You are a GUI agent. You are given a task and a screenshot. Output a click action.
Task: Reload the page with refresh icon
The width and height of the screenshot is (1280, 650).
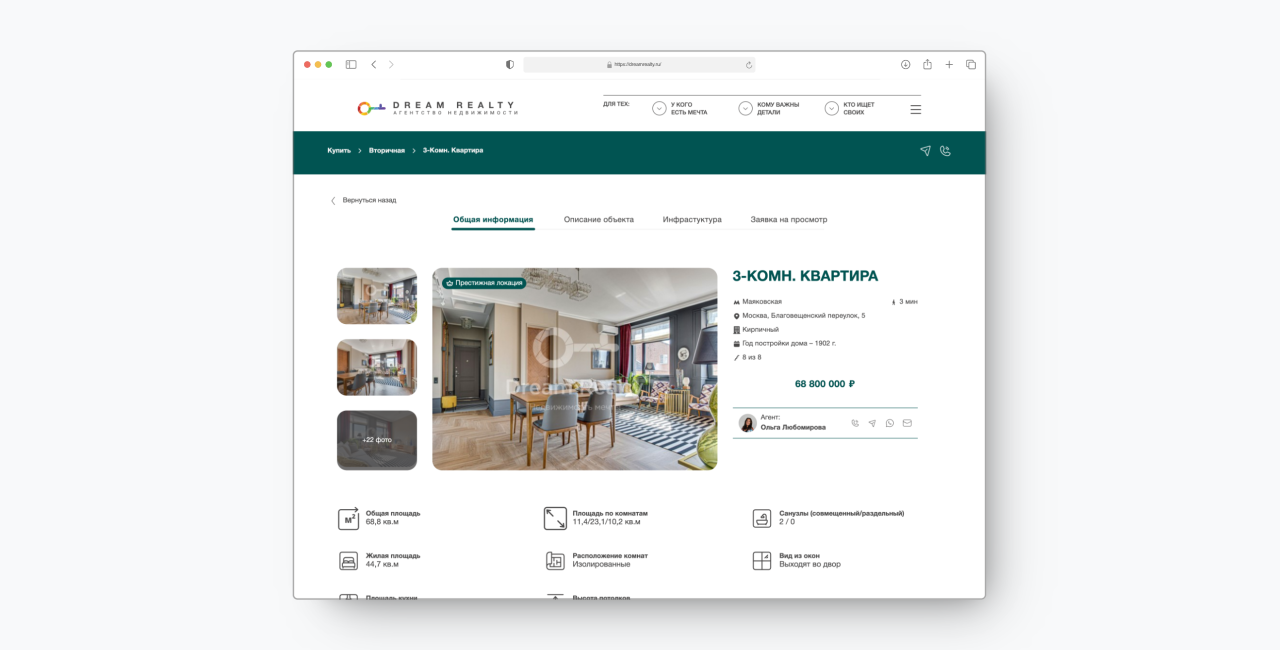point(748,64)
